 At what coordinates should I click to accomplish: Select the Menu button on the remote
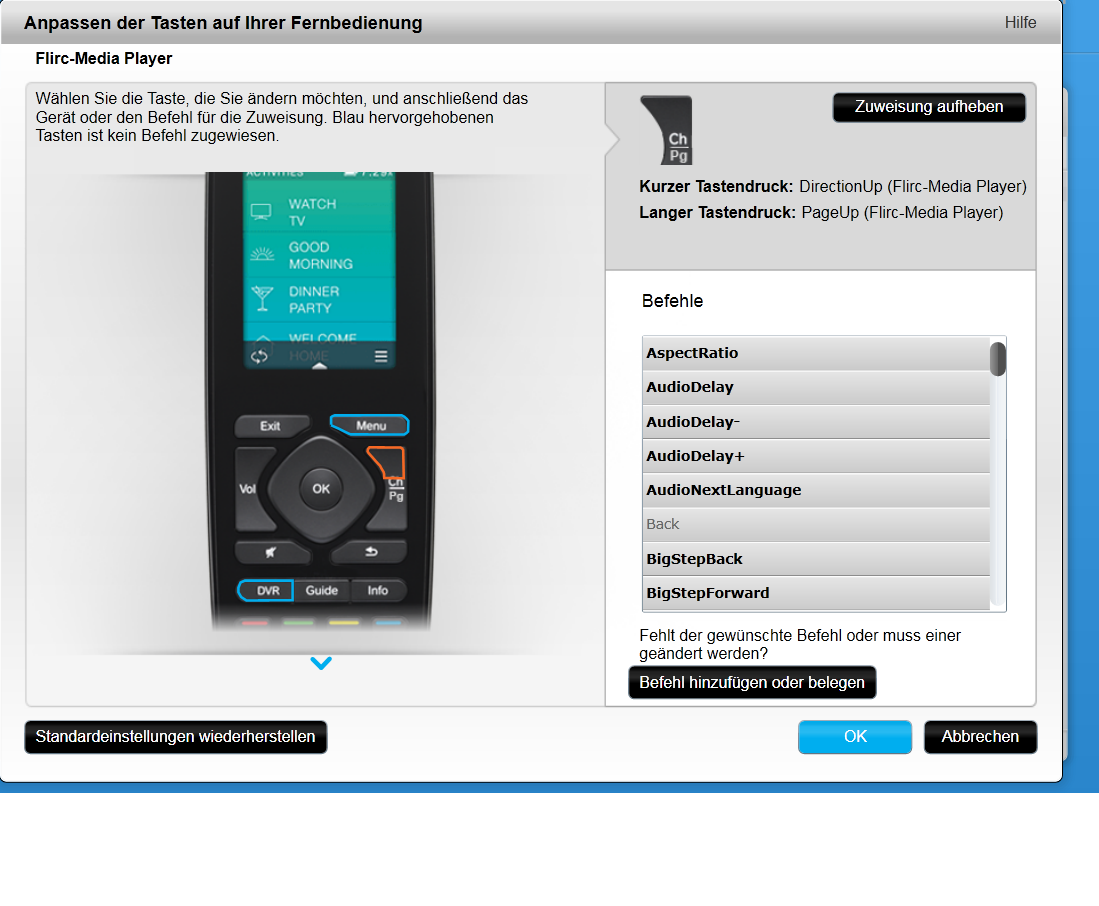pos(370,425)
